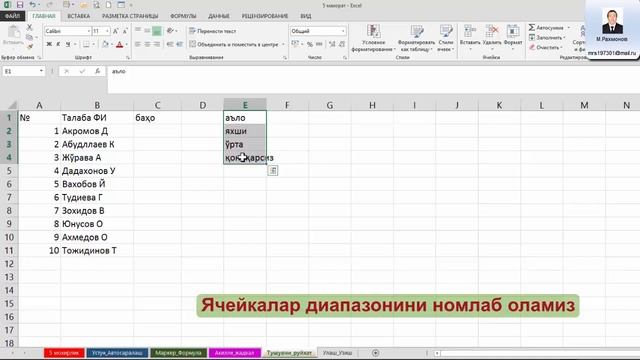Image resolution: width=640 pixels, height=360 pixels.
Task: Expand the Объединить и поместить в центре arrow
Action: (x=283, y=44)
